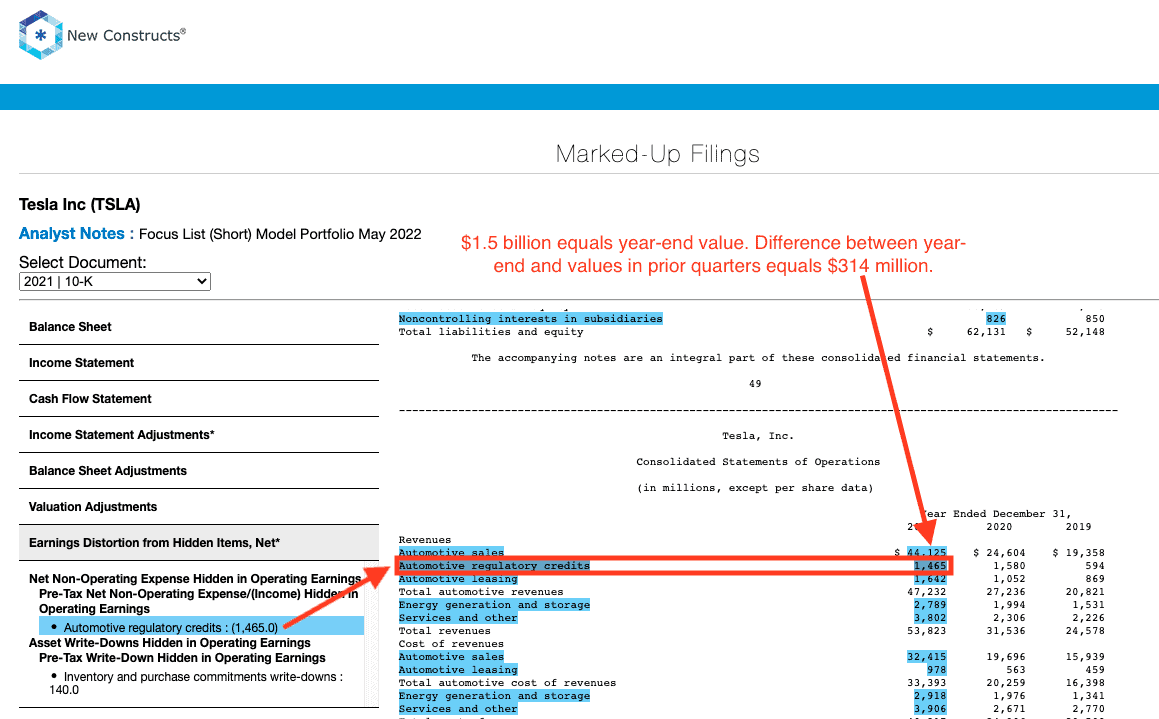Click highlighted Services and other under Revenues
This screenshot has height=719, width=1159.
[x=458, y=618]
